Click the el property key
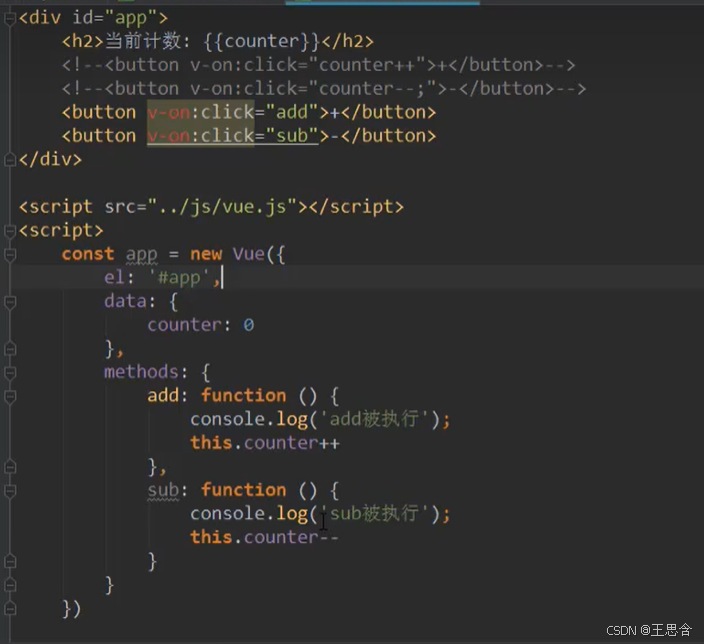Screen dimensions: 704x644 point(115,278)
